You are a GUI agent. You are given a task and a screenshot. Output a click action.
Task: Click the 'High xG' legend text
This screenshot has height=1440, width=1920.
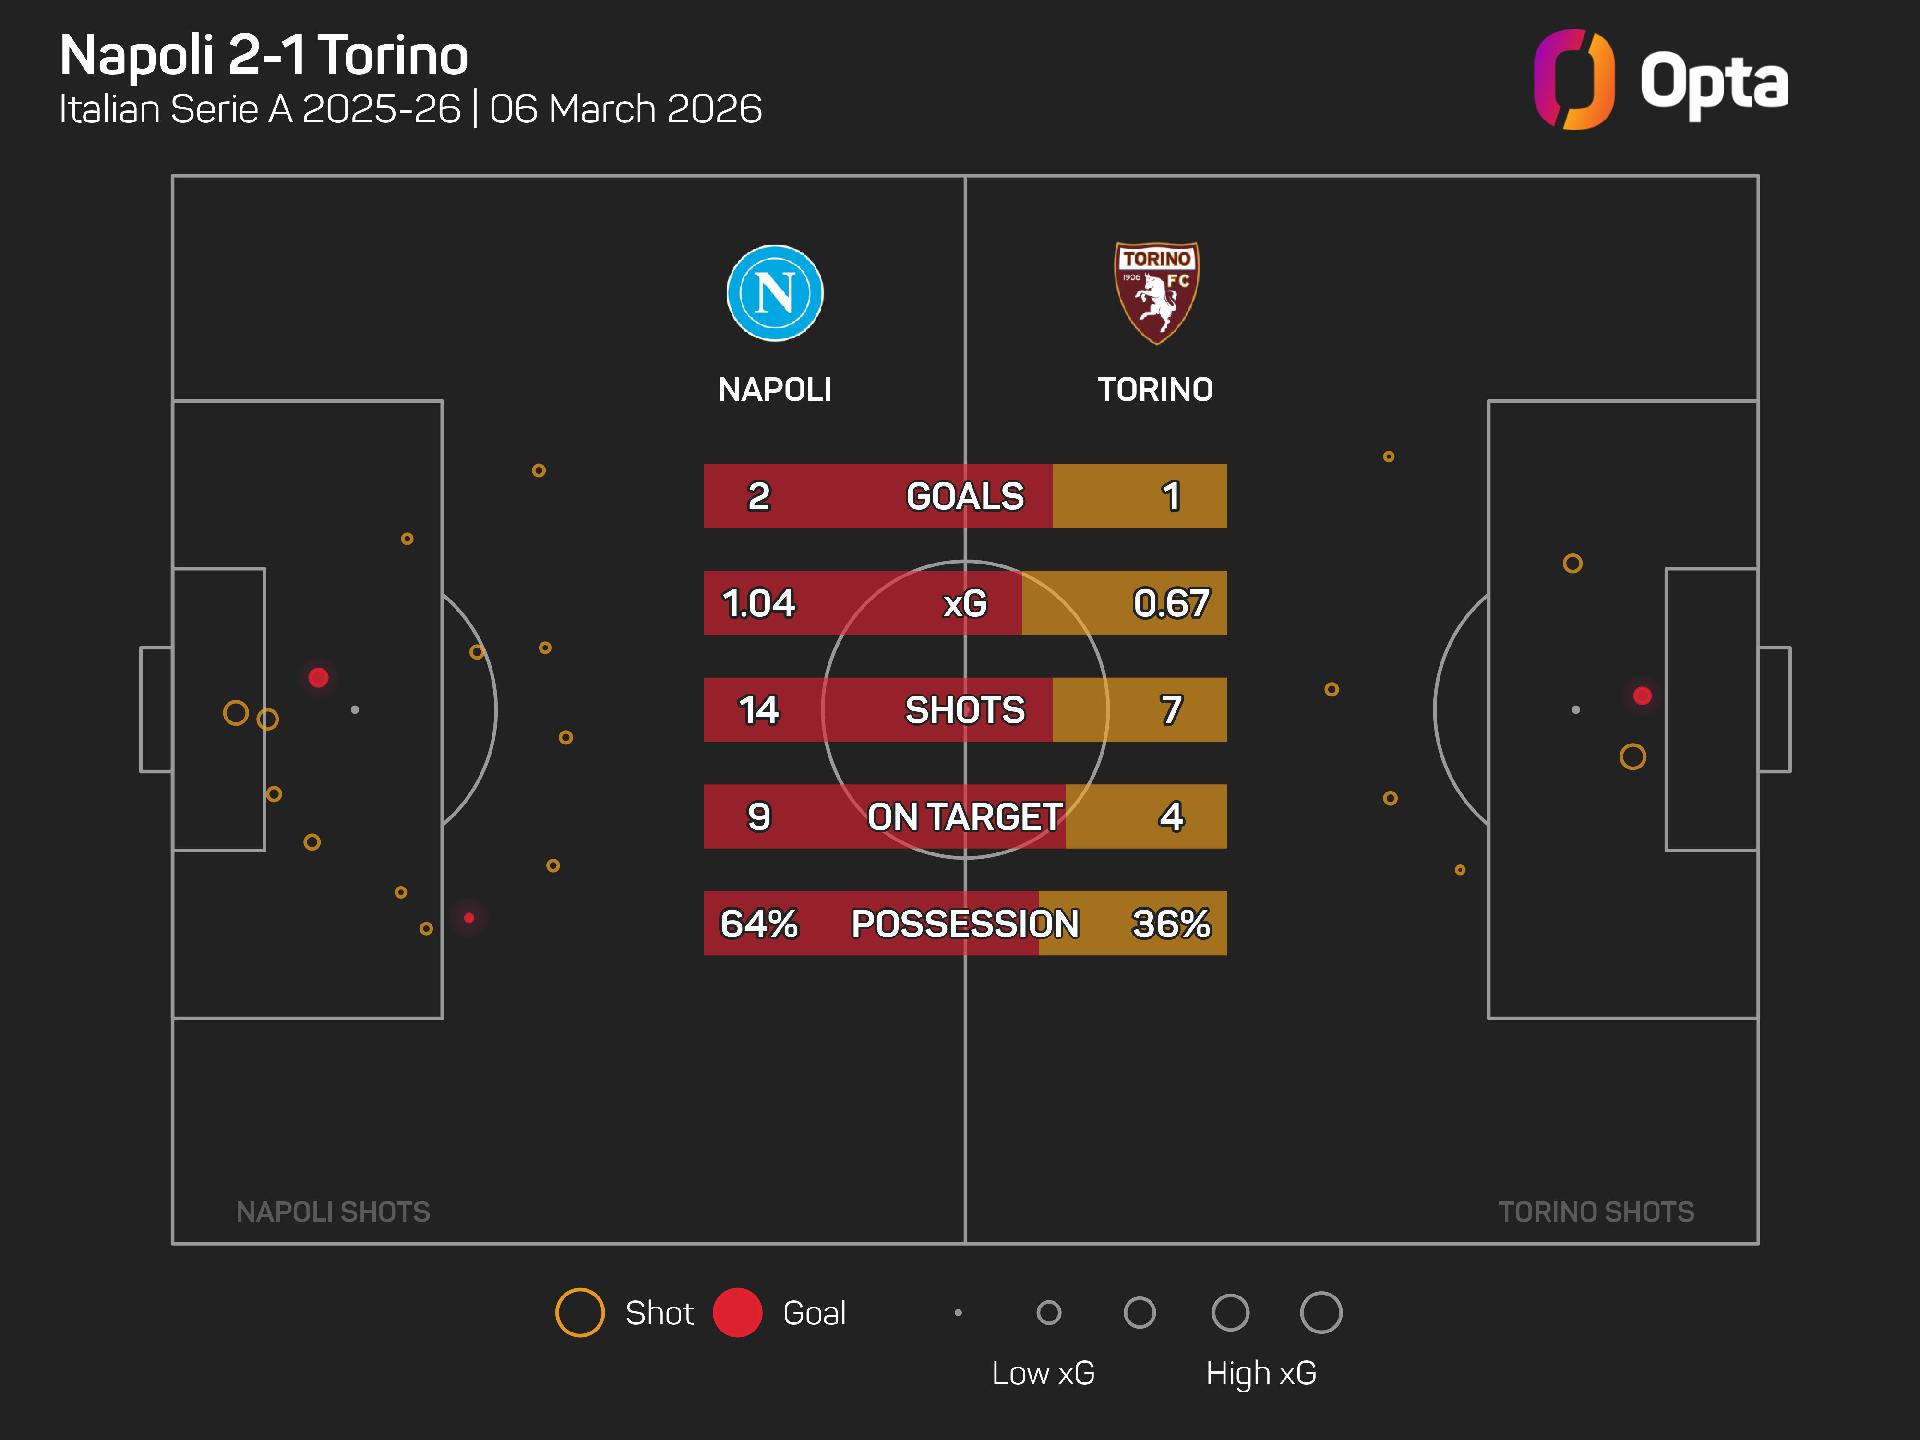click(x=1261, y=1373)
